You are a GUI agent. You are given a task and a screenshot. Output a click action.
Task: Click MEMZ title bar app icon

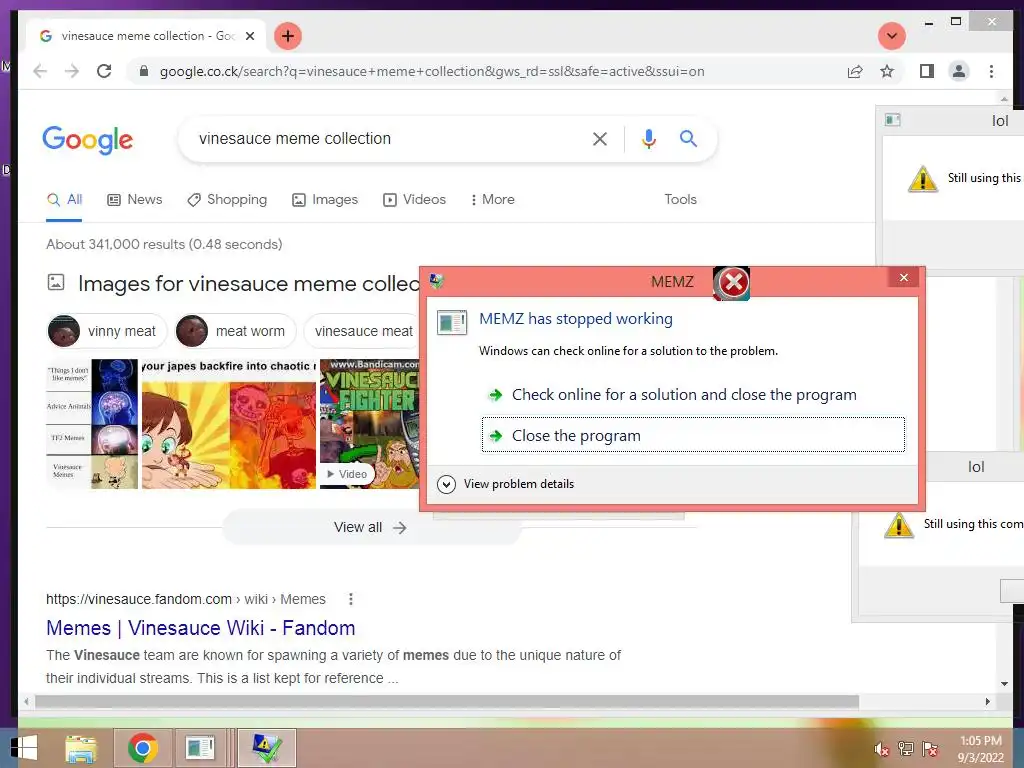point(437,281)
